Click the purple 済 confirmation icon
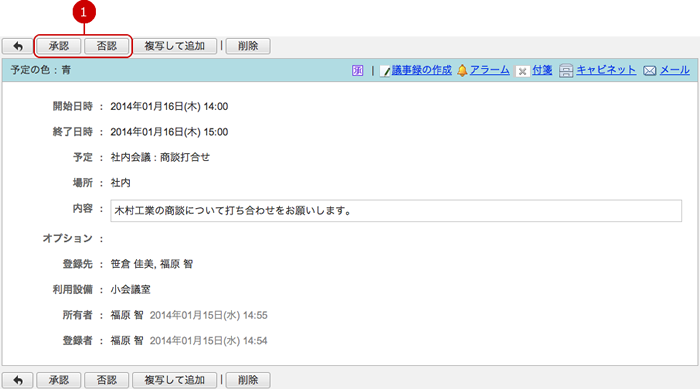Viewport: 700px width, 389px height. coord(357,71)
